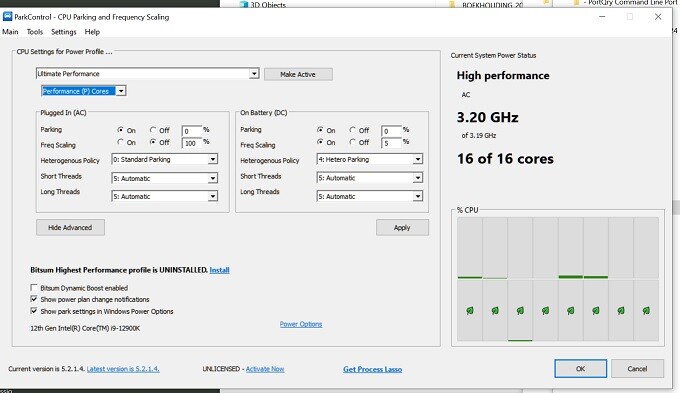The image size is (680, 393).
Task: Open On Battery Long Threads dropdown
Action: pyautogui.click(x=417, y=196)
